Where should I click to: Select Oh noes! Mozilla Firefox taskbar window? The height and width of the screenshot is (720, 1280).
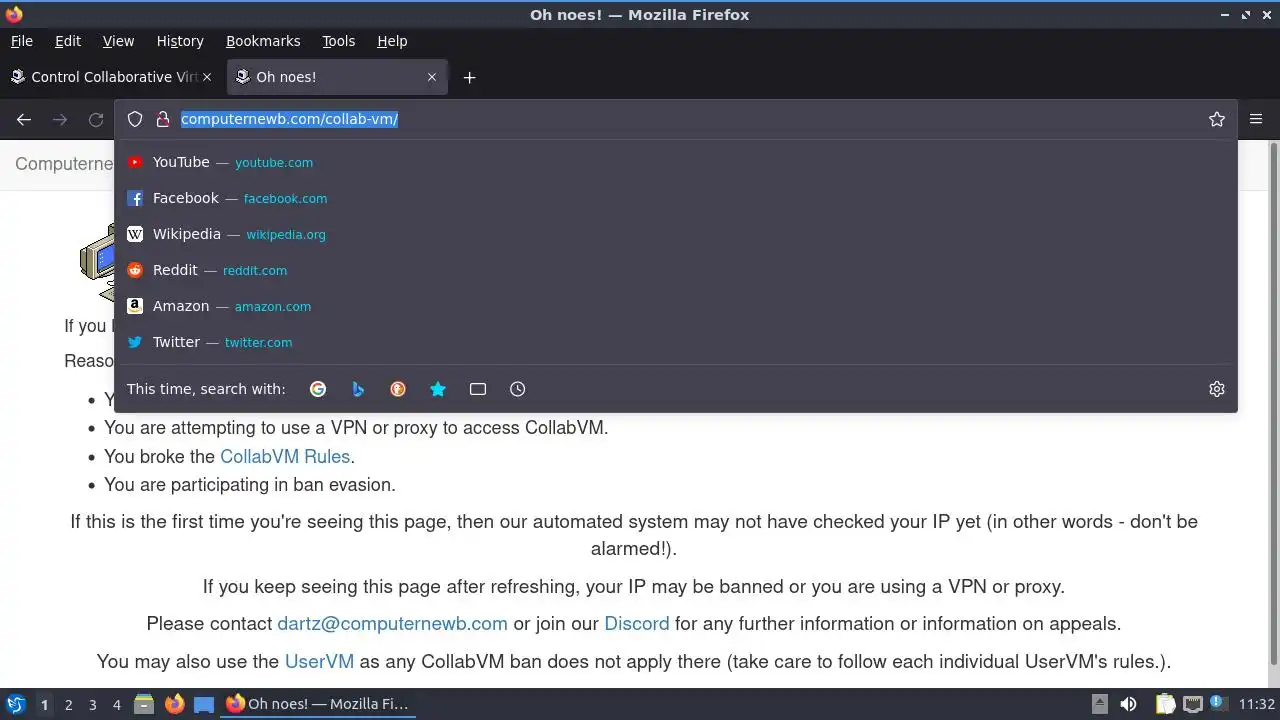pyautogui.click(x=318, y=704)
